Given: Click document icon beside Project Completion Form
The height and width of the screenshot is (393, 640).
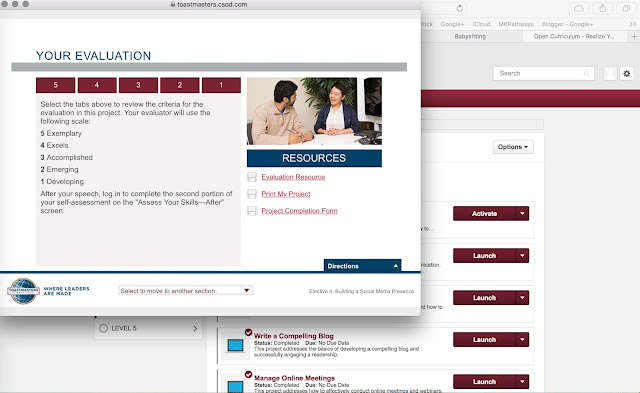Looking at the screenshot, I should (252, 211).
